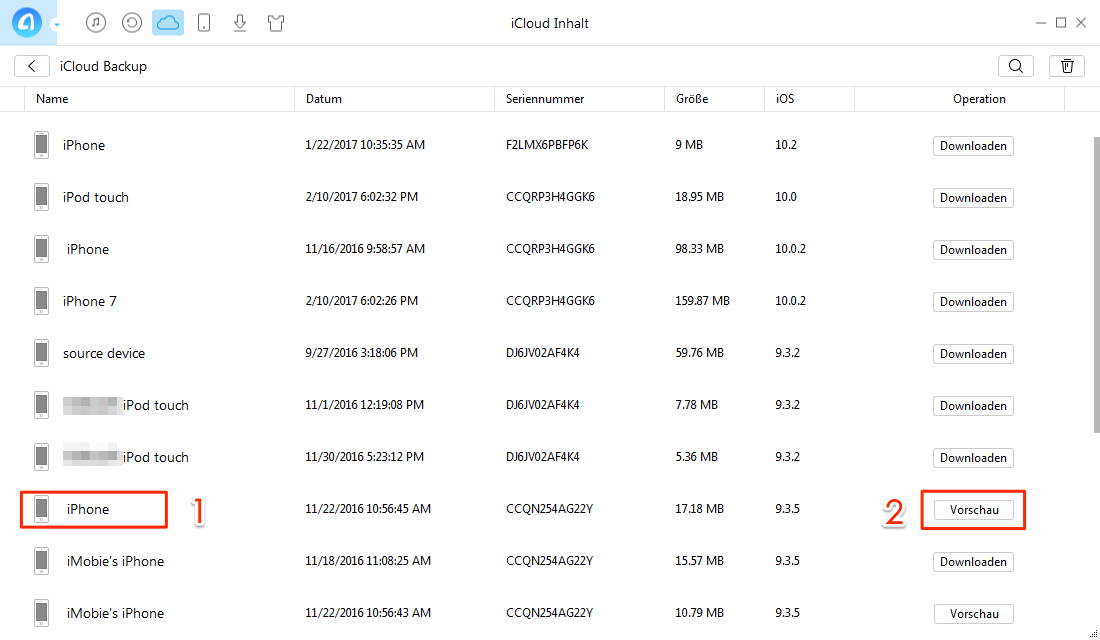The height and width of the screenshot is (640, 1100).
Task: Select the source device row name
Action: click(x=104, y=353)
